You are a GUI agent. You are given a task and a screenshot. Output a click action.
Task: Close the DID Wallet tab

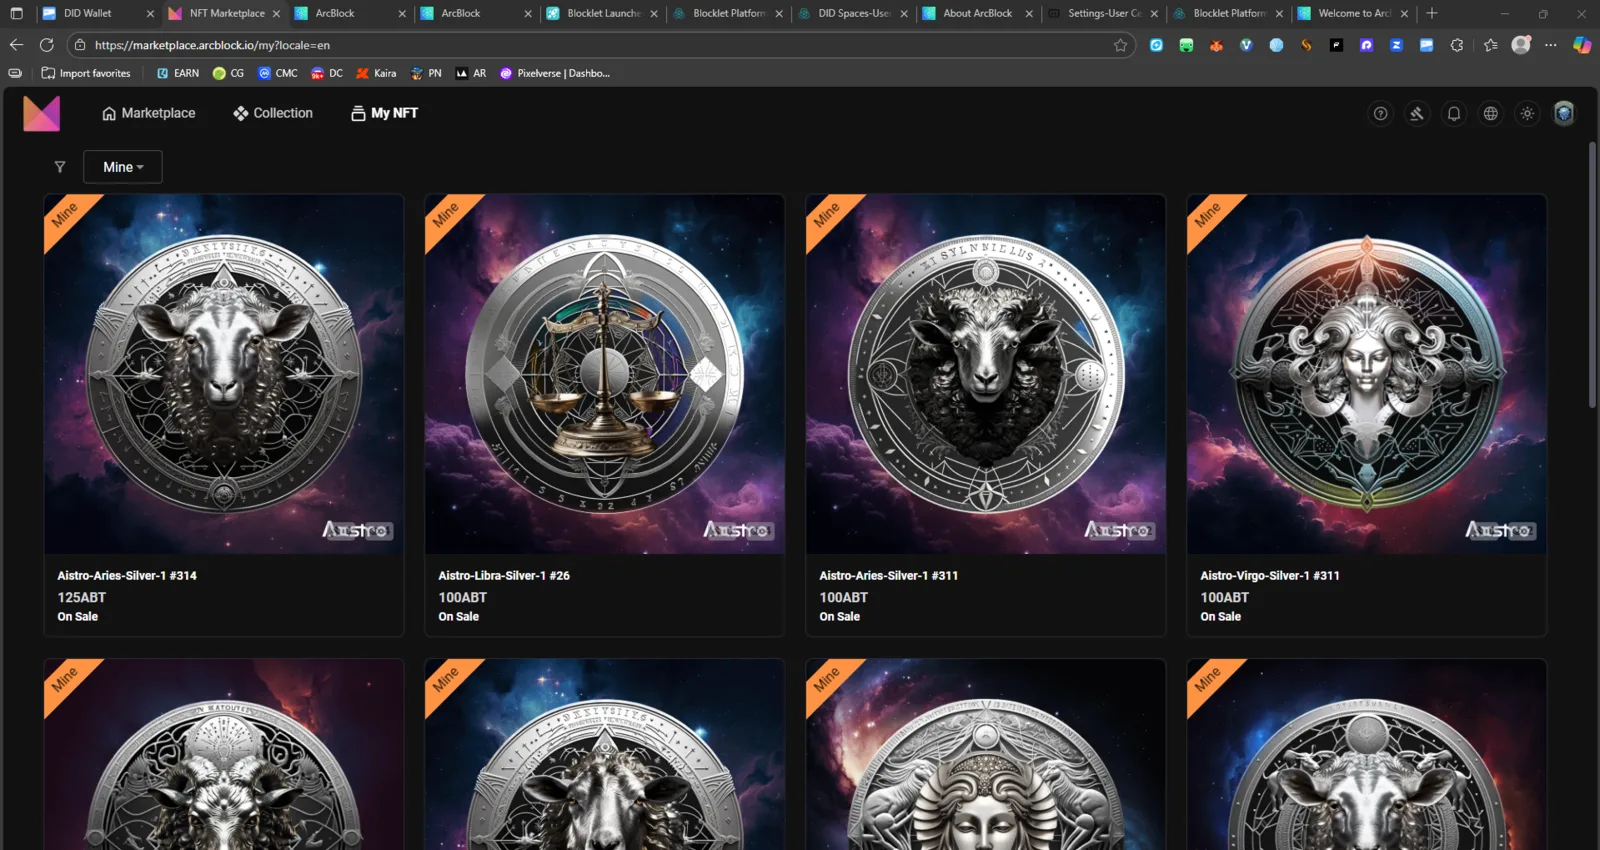(x=150, y=14)
